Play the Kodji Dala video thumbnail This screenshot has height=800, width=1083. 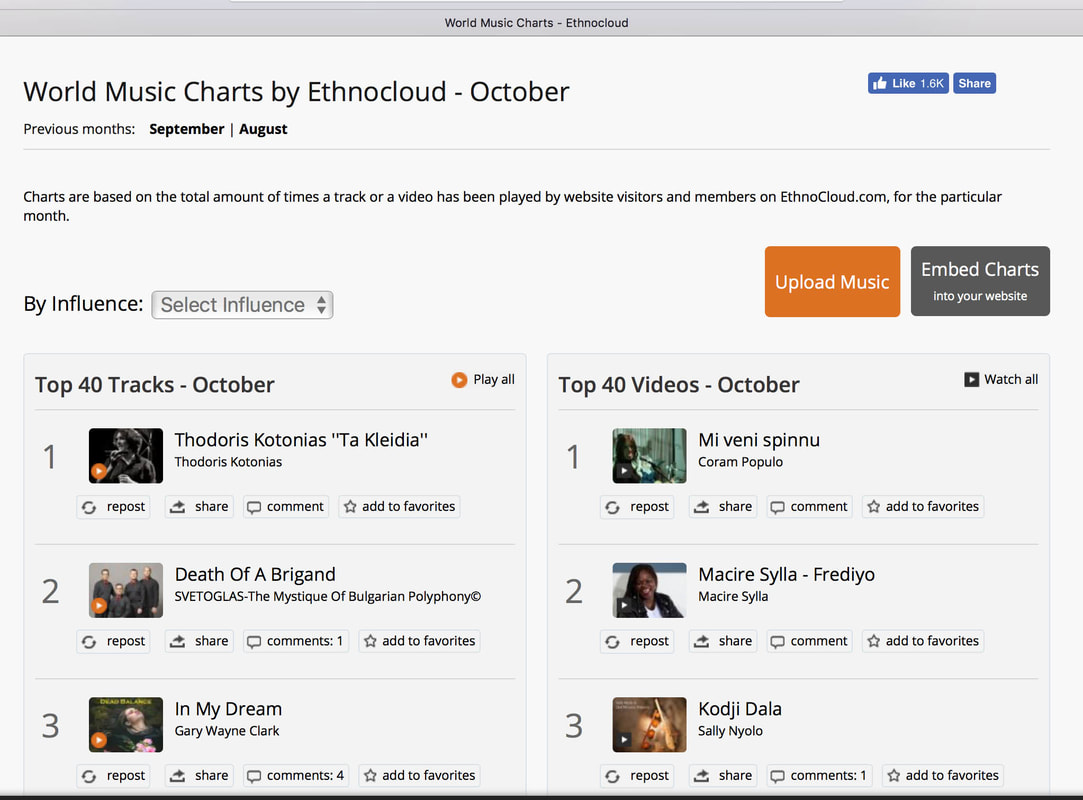click(x=649, y=725)
